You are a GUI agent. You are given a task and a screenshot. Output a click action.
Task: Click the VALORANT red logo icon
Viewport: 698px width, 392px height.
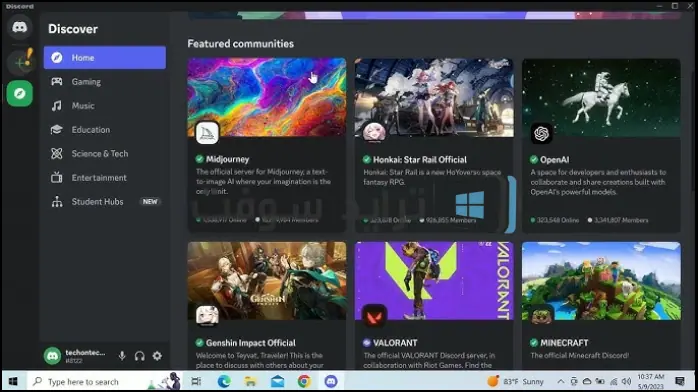[374, 316]
